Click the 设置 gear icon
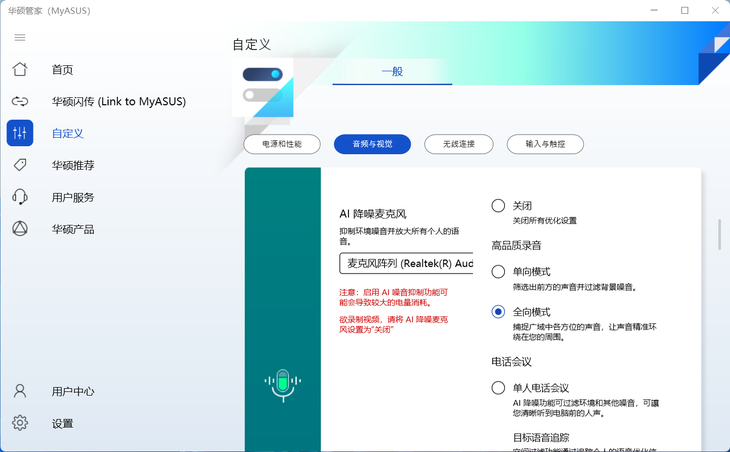Image resolution: width=730 pixels, height=452 pixels. point(20,423)
